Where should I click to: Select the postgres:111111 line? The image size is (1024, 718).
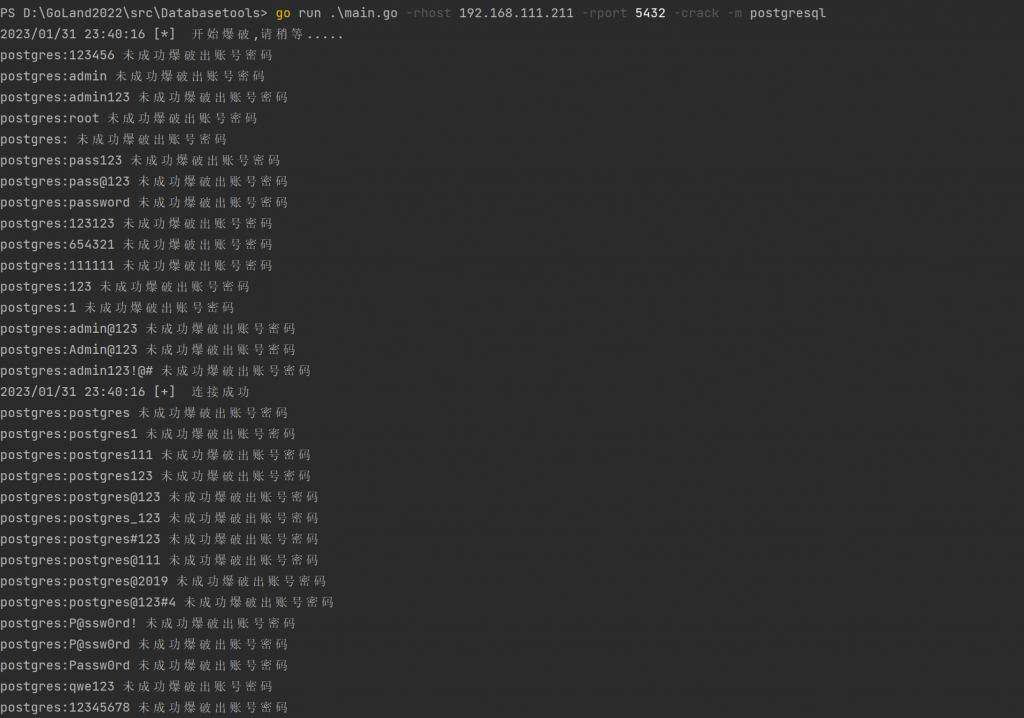136,265
